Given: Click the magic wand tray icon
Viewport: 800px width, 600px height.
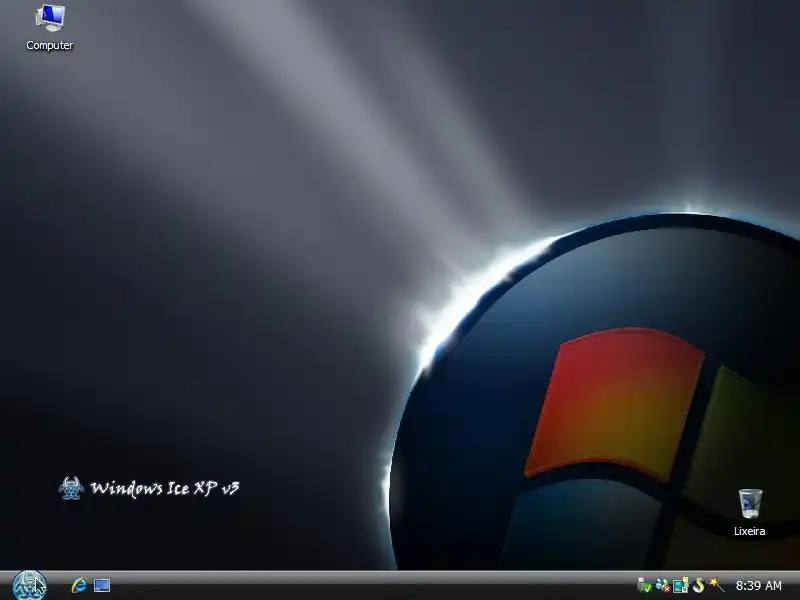Looking at the screenshot, I should click(x=716, y=585).
